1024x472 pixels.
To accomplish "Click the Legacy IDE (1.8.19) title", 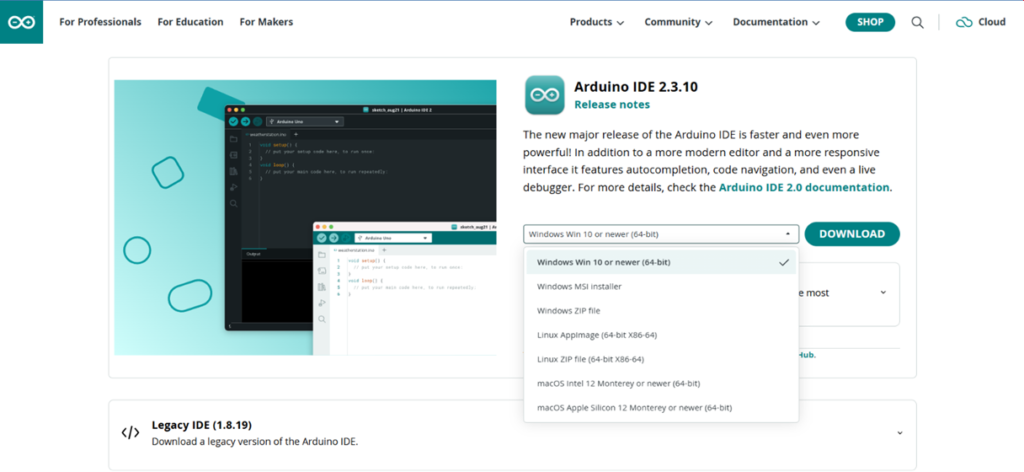I will 201,425.
